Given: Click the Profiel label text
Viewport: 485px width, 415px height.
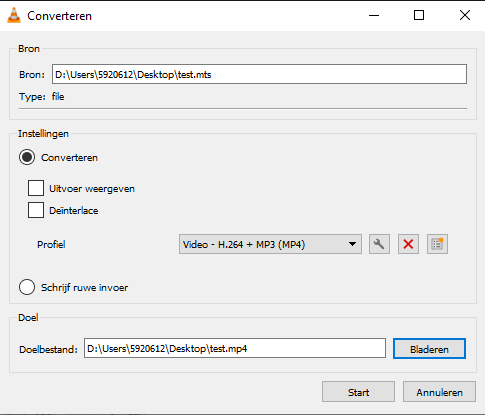Looking at the screenshot, I should (51, 244).
